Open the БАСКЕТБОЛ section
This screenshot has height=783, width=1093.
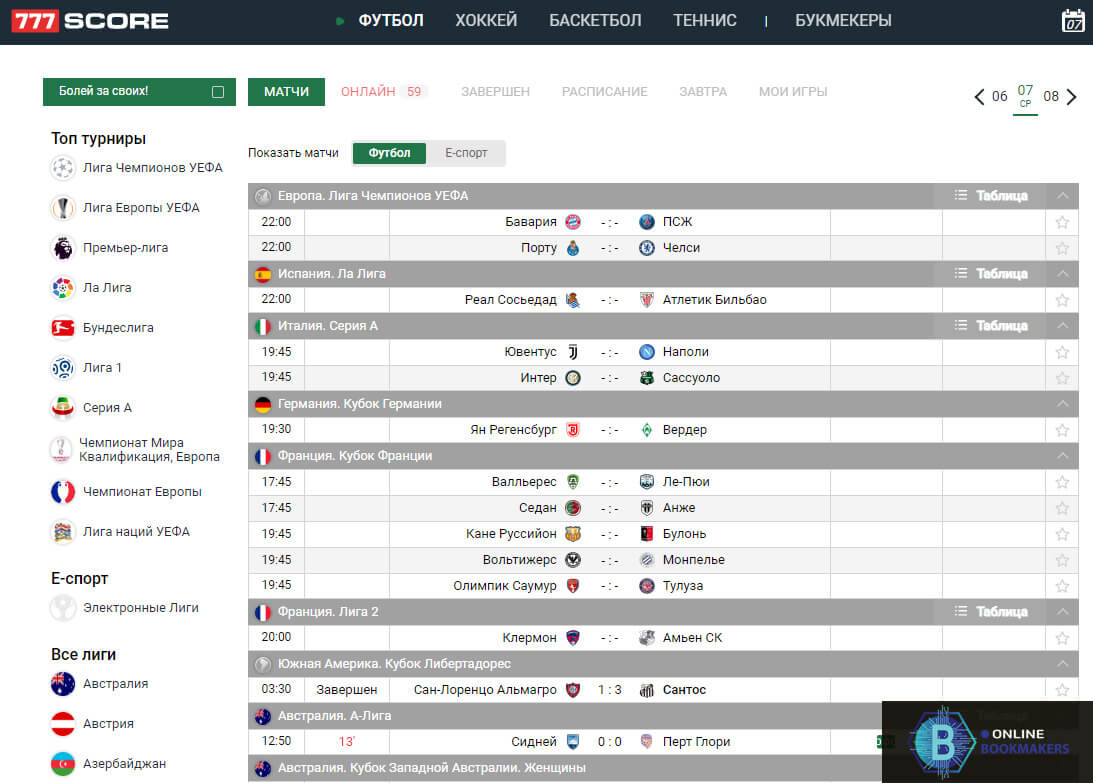tap(595, 21)
